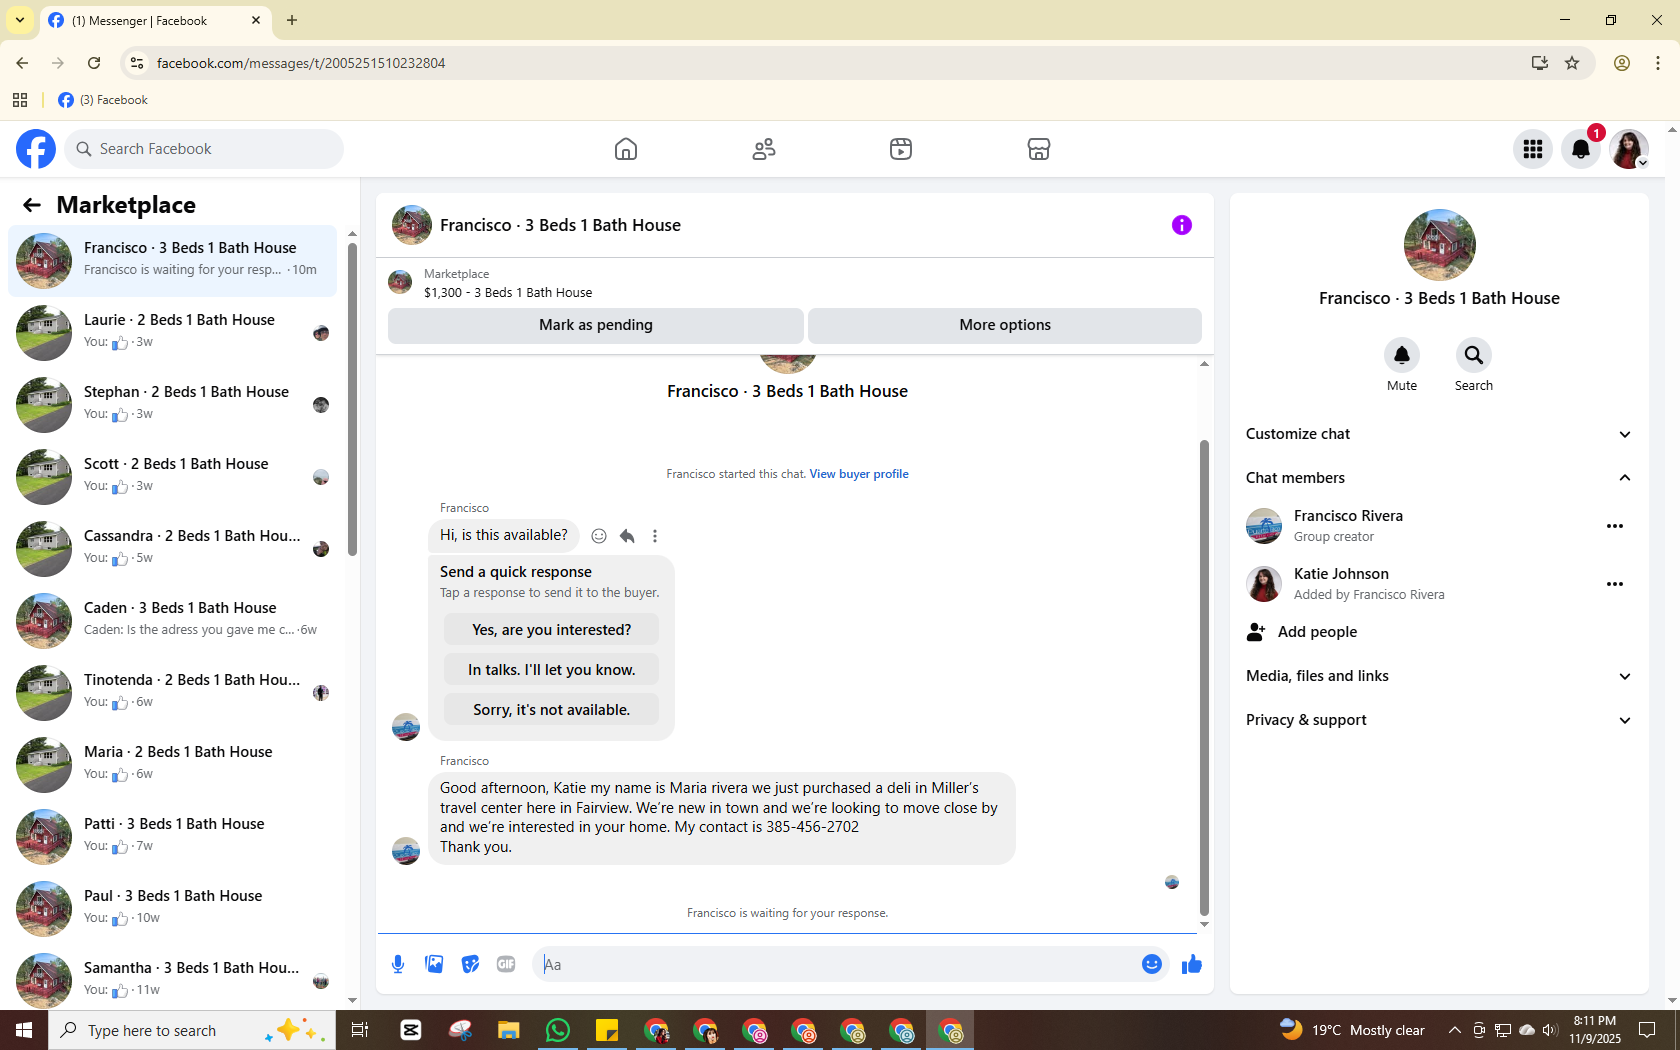Open Maria 2 Beds 1 Bath House chat
This screenshot has width=1680, height=1050.
173,765
